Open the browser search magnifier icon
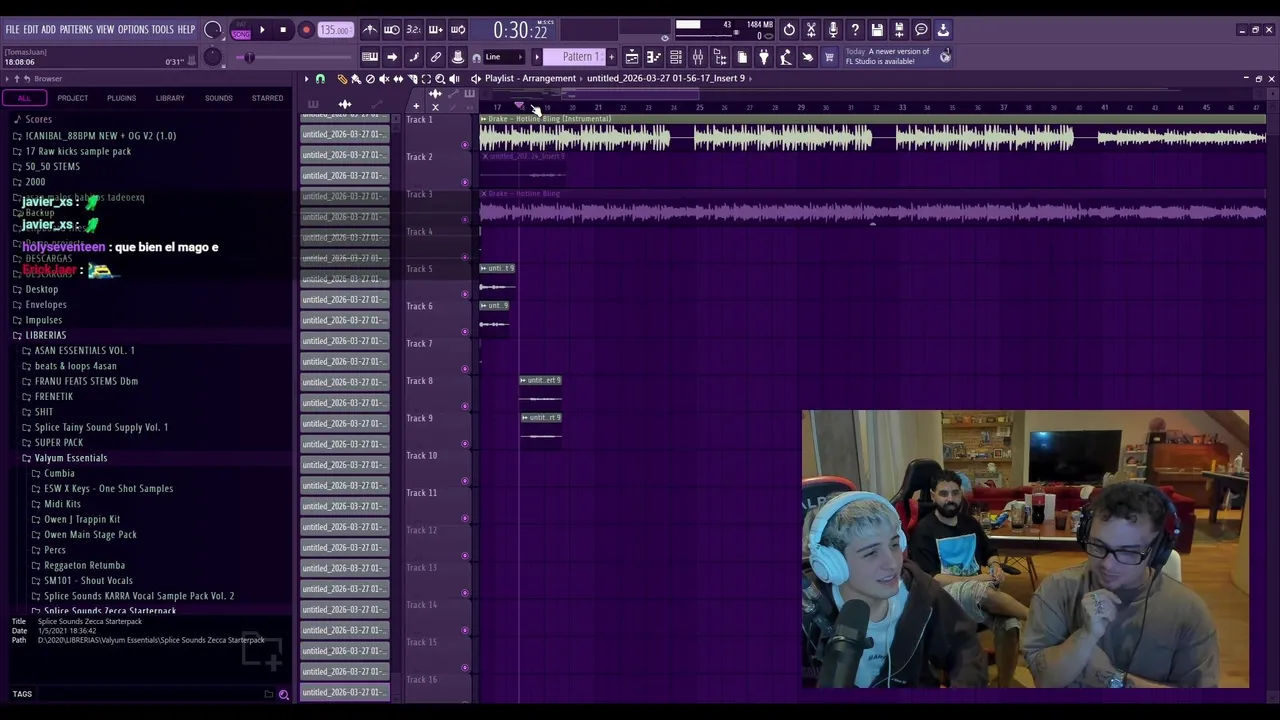The width and height of the screenshot is (1280, 720). coord(284,694)
